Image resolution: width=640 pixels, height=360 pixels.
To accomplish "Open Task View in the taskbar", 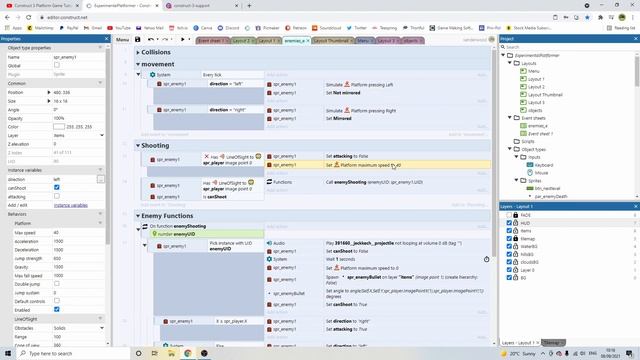I will [x=154, y=353].
